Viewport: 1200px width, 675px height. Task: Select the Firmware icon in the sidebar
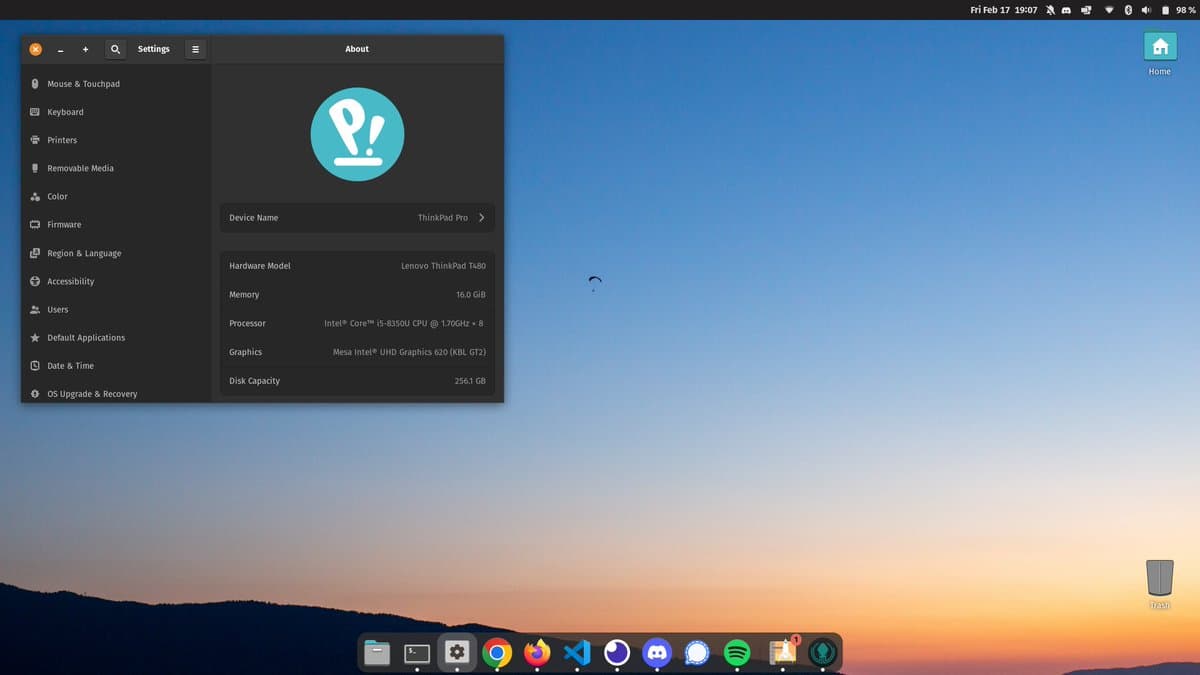35,224
